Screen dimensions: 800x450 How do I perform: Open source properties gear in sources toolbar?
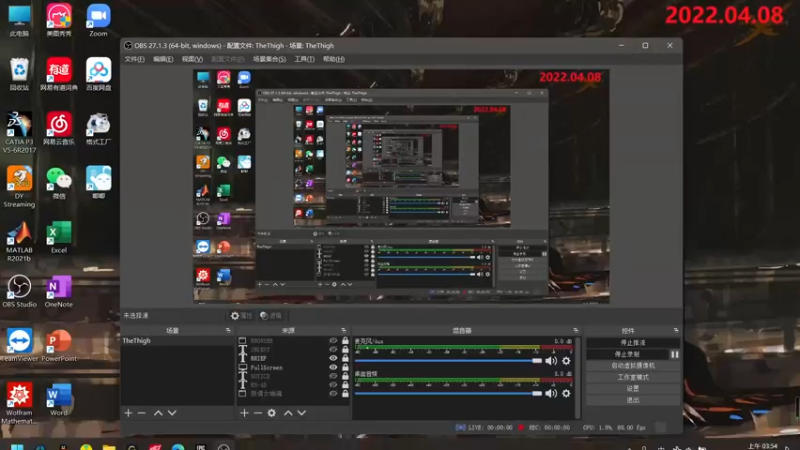point(272,413)
